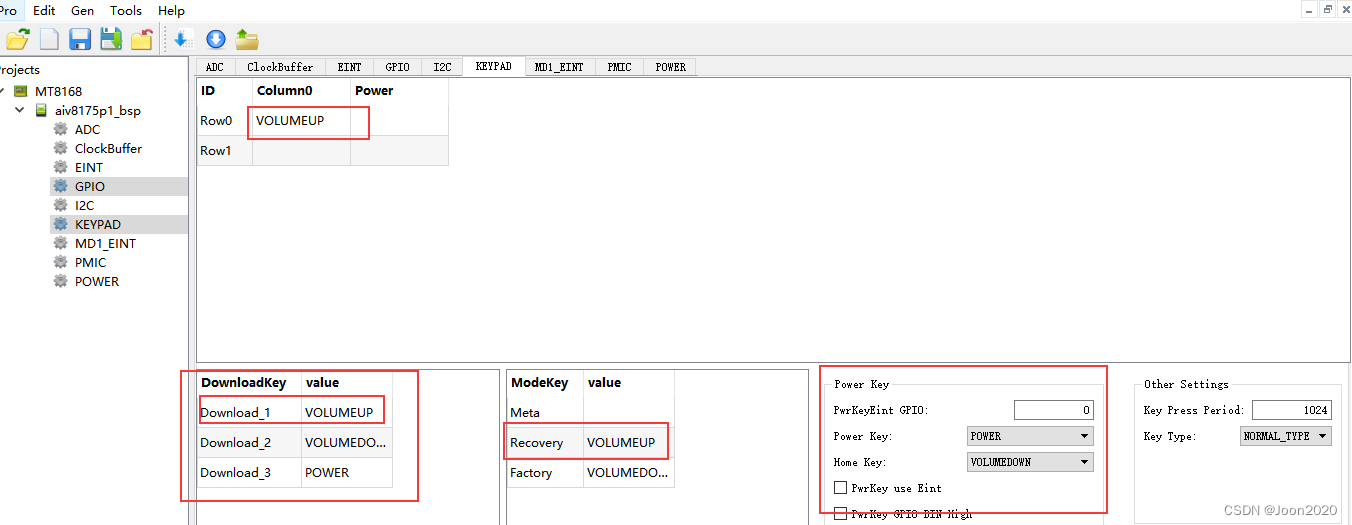Select the Row1 Column0 cell

coord(301,150)
